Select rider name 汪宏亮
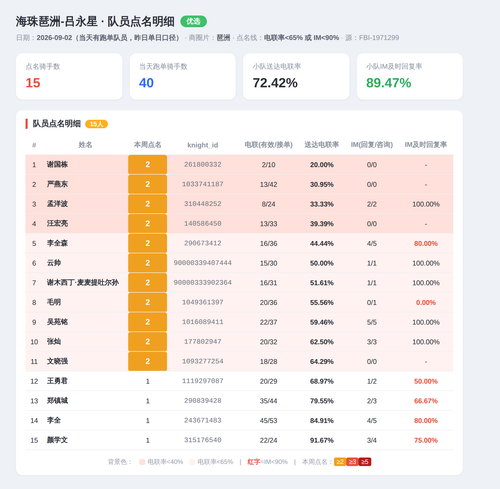 [x=57, y=223]
